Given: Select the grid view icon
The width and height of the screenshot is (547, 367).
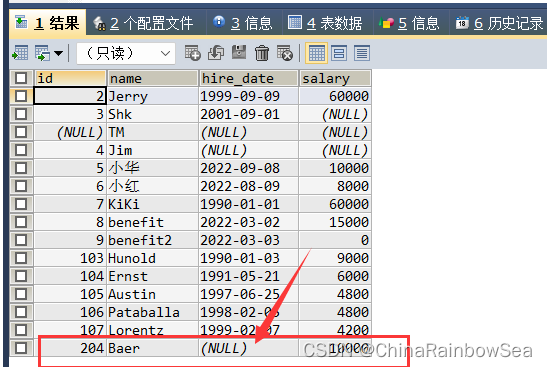Looking at the screenshot, I should point(316,53).
